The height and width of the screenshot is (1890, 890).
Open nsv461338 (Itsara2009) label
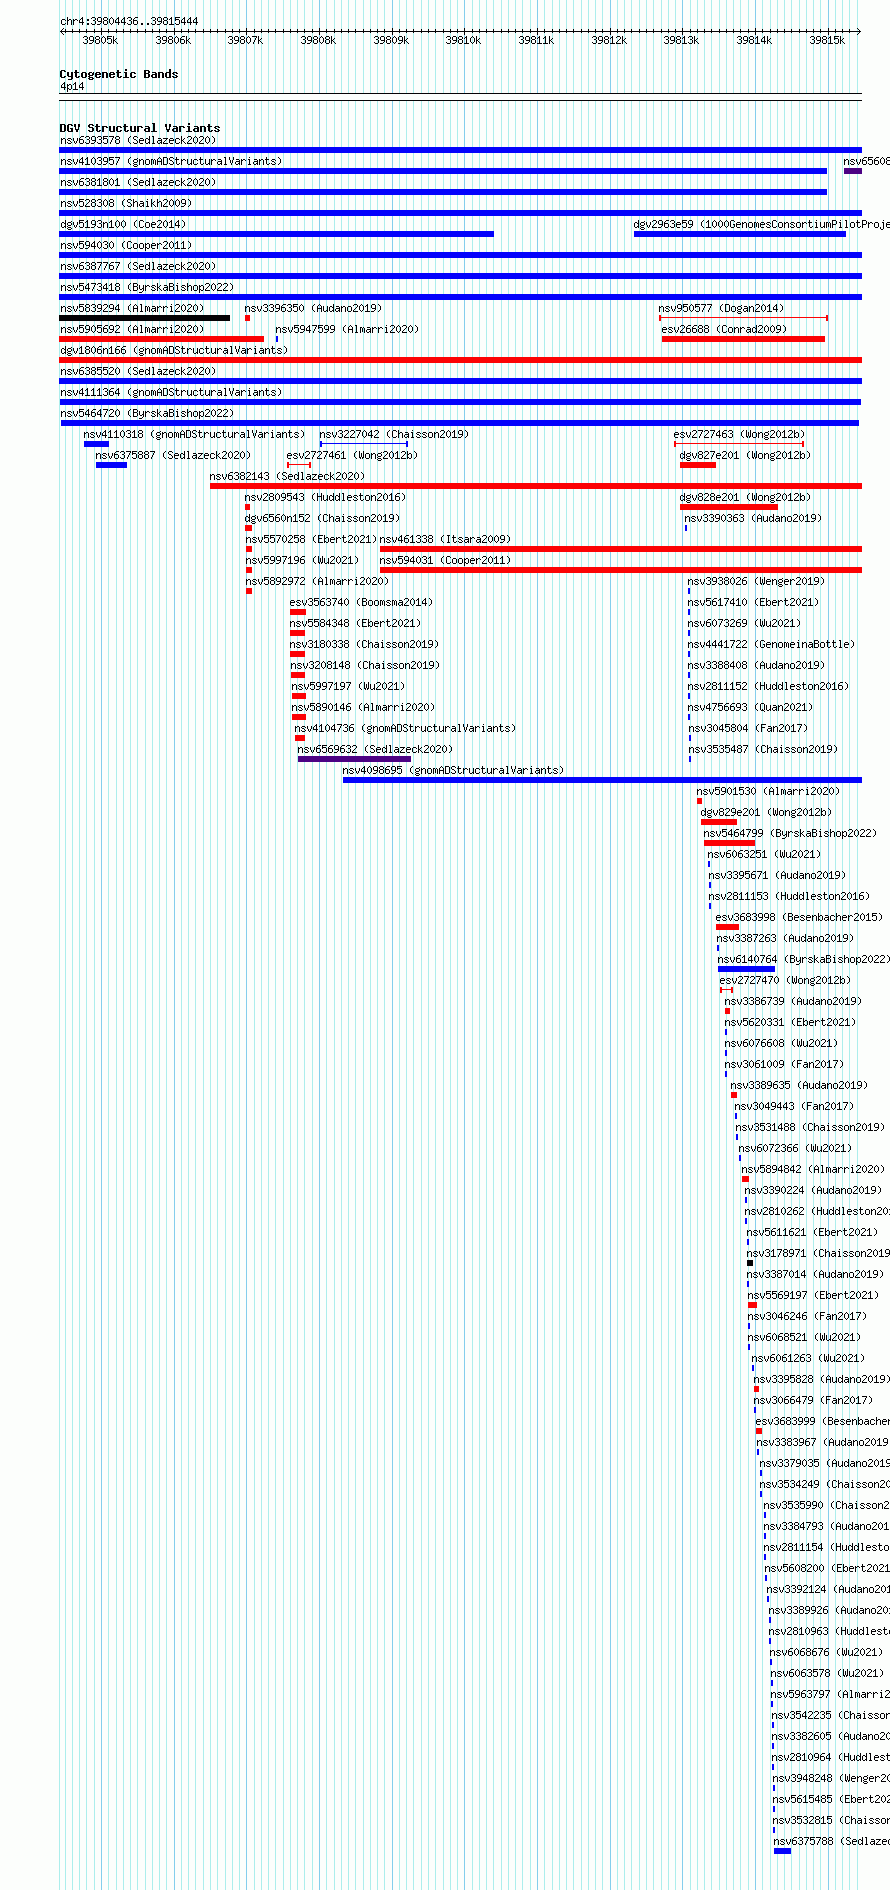[x=445, y=539]
